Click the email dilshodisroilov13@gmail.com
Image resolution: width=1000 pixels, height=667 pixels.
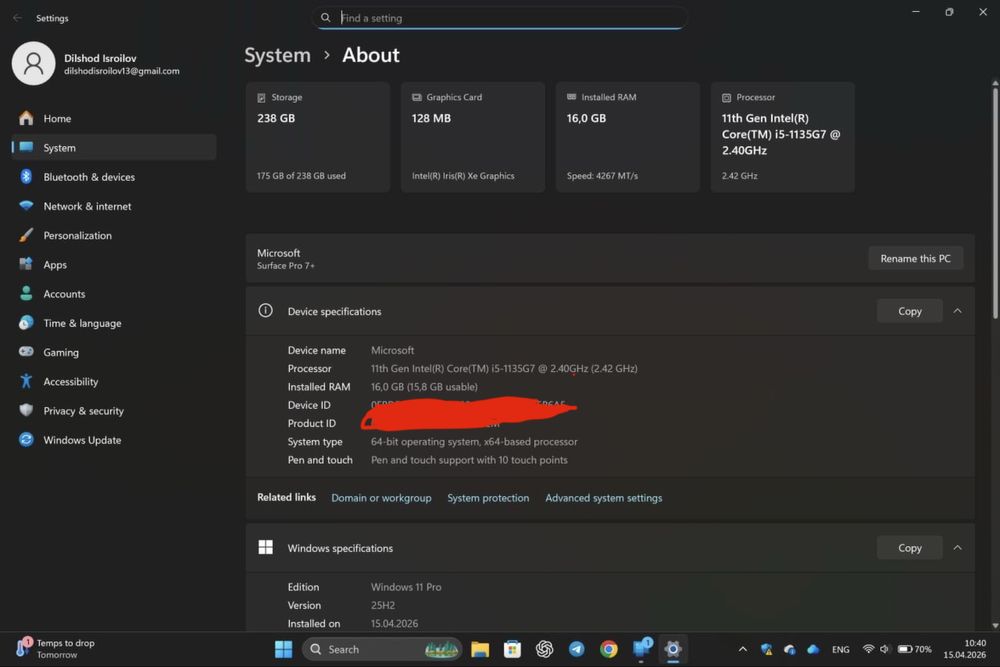pos(122,71)
